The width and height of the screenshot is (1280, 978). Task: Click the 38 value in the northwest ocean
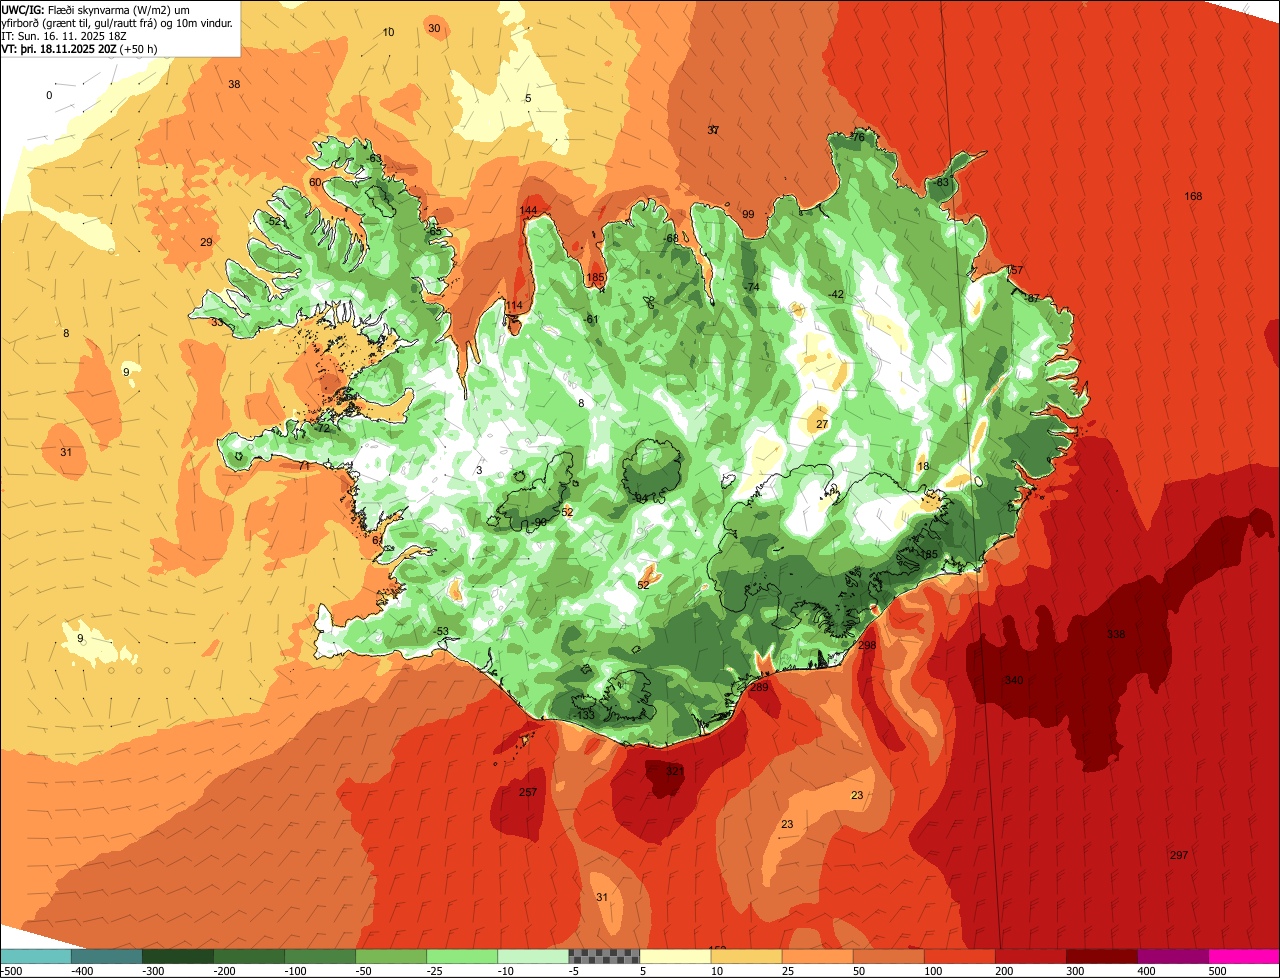click(234, 84)
